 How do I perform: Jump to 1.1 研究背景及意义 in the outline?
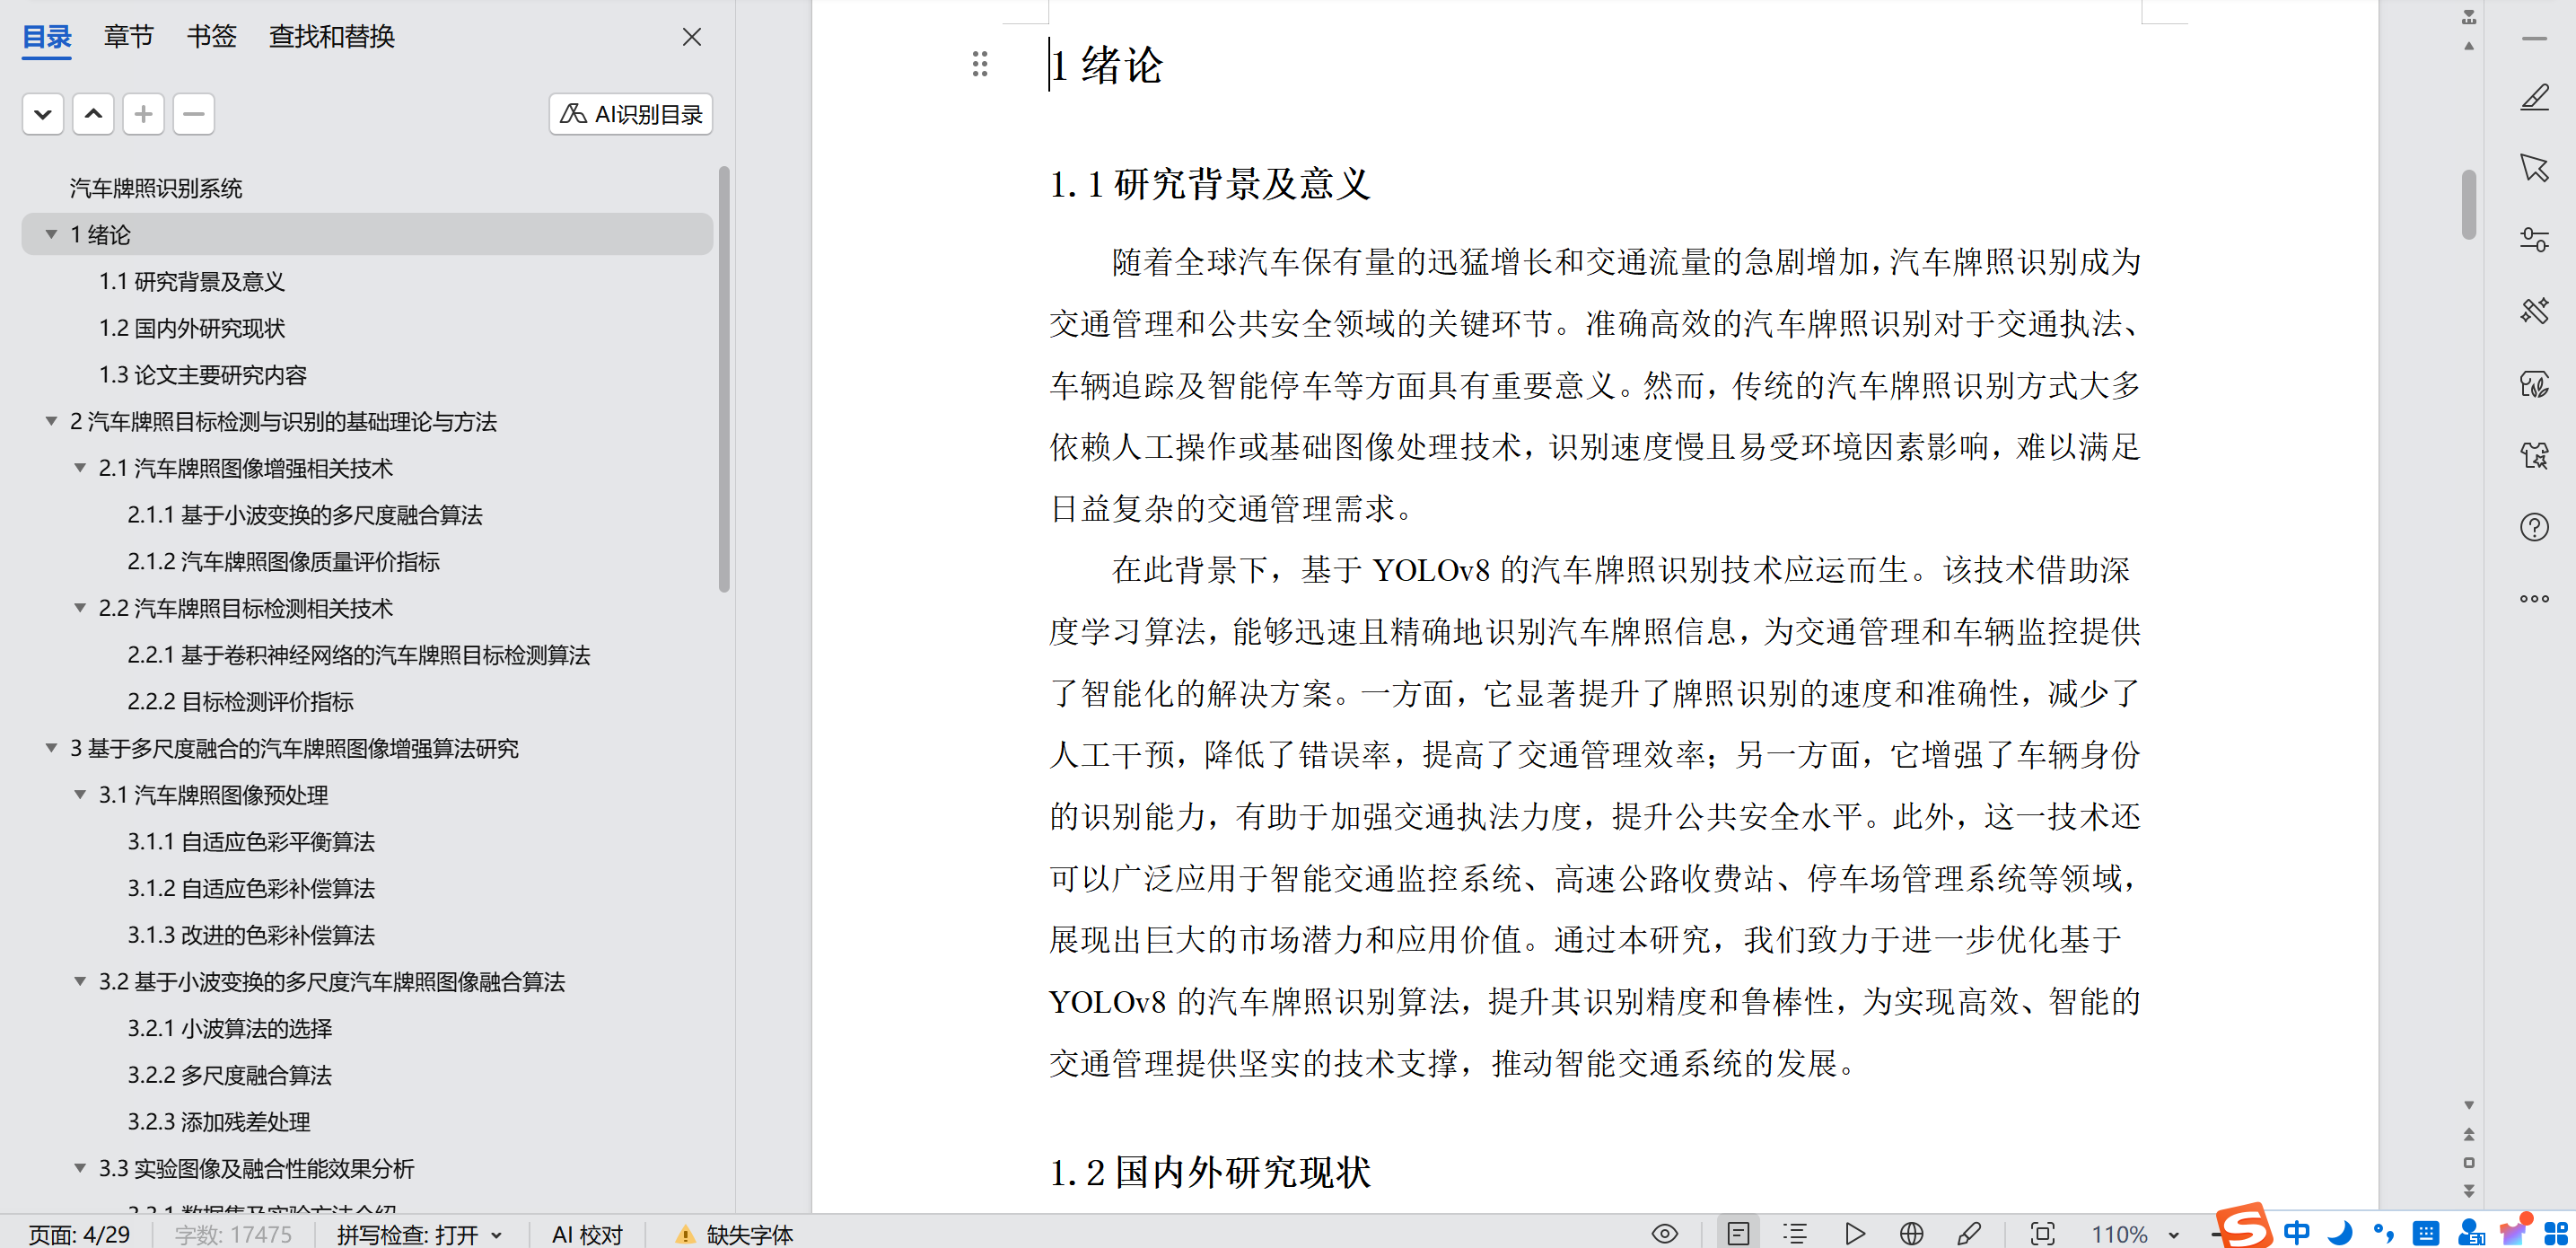coord(192,281)
